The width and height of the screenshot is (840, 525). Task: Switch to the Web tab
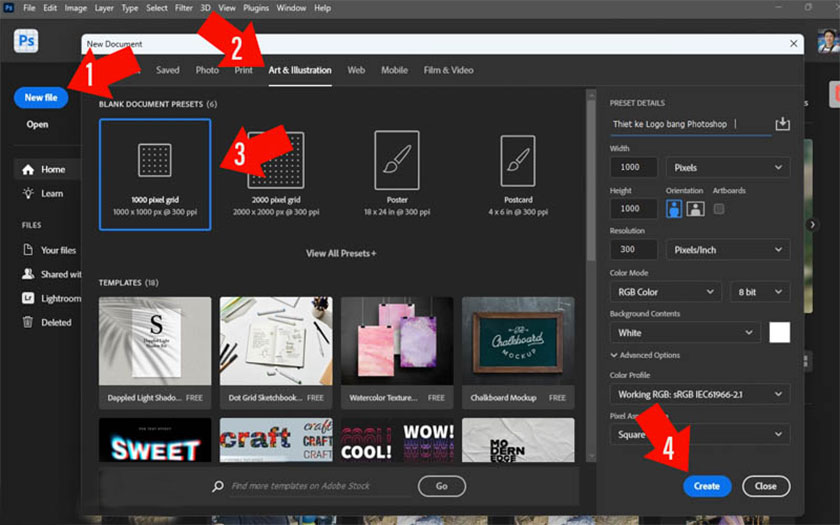(356, 70)
